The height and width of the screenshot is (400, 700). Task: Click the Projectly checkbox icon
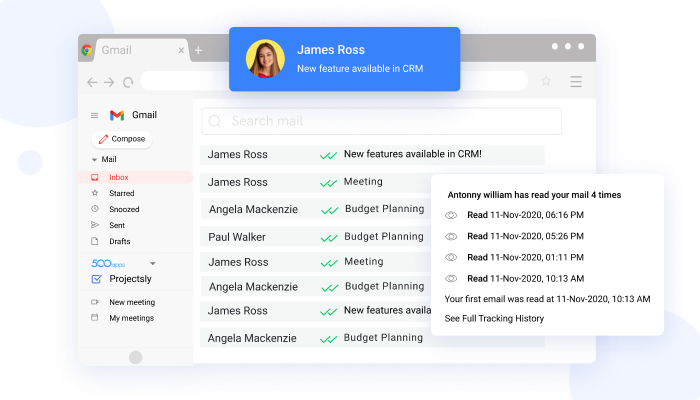tap(96, 279)
